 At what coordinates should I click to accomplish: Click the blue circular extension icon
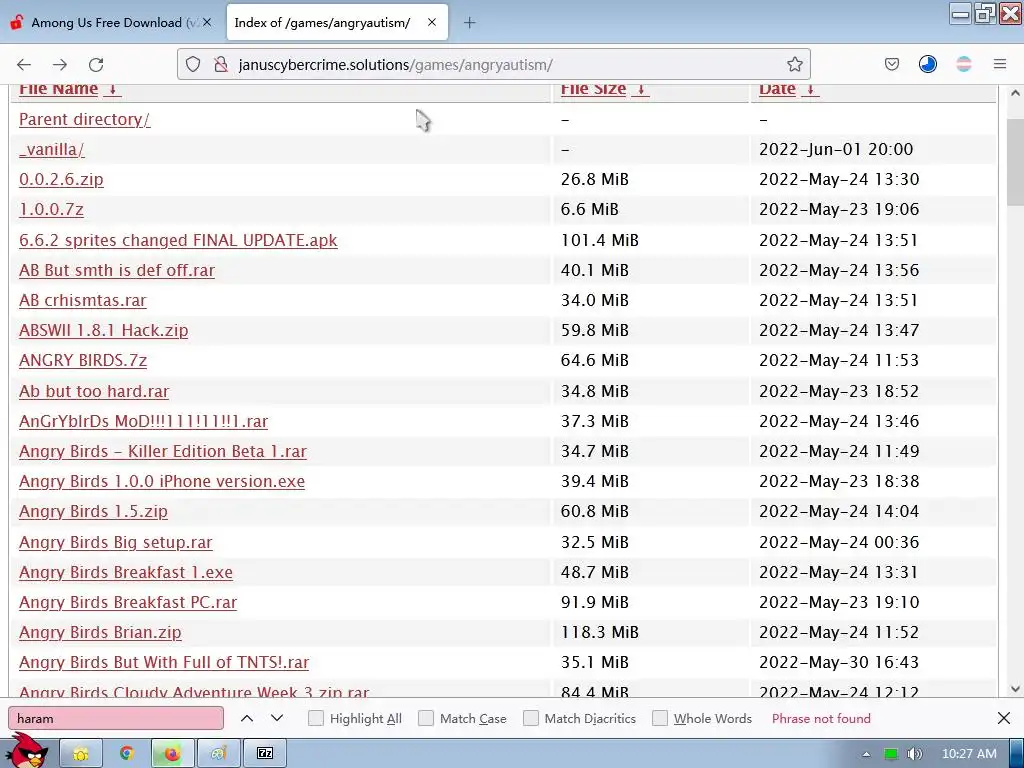(x=928, y=64)
